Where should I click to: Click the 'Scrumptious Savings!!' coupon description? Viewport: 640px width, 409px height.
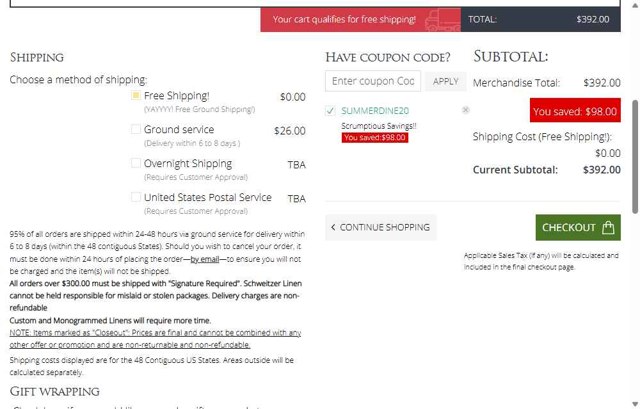(x=379, y=126)
